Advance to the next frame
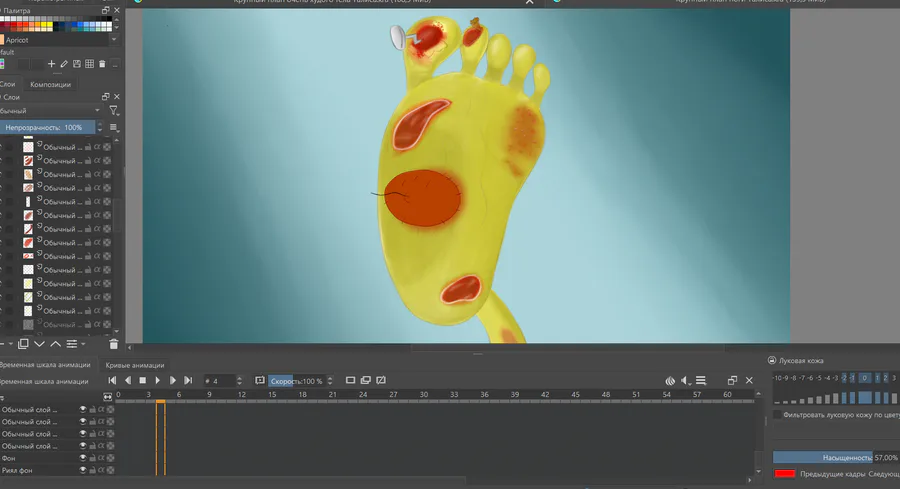This screenshot has height=489, width=900. coord(172,380)
